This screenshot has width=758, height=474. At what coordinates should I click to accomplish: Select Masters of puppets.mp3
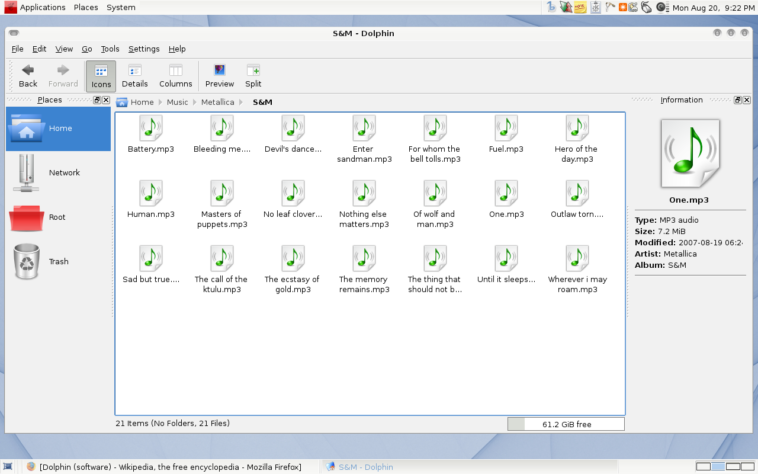pos(222,204)
